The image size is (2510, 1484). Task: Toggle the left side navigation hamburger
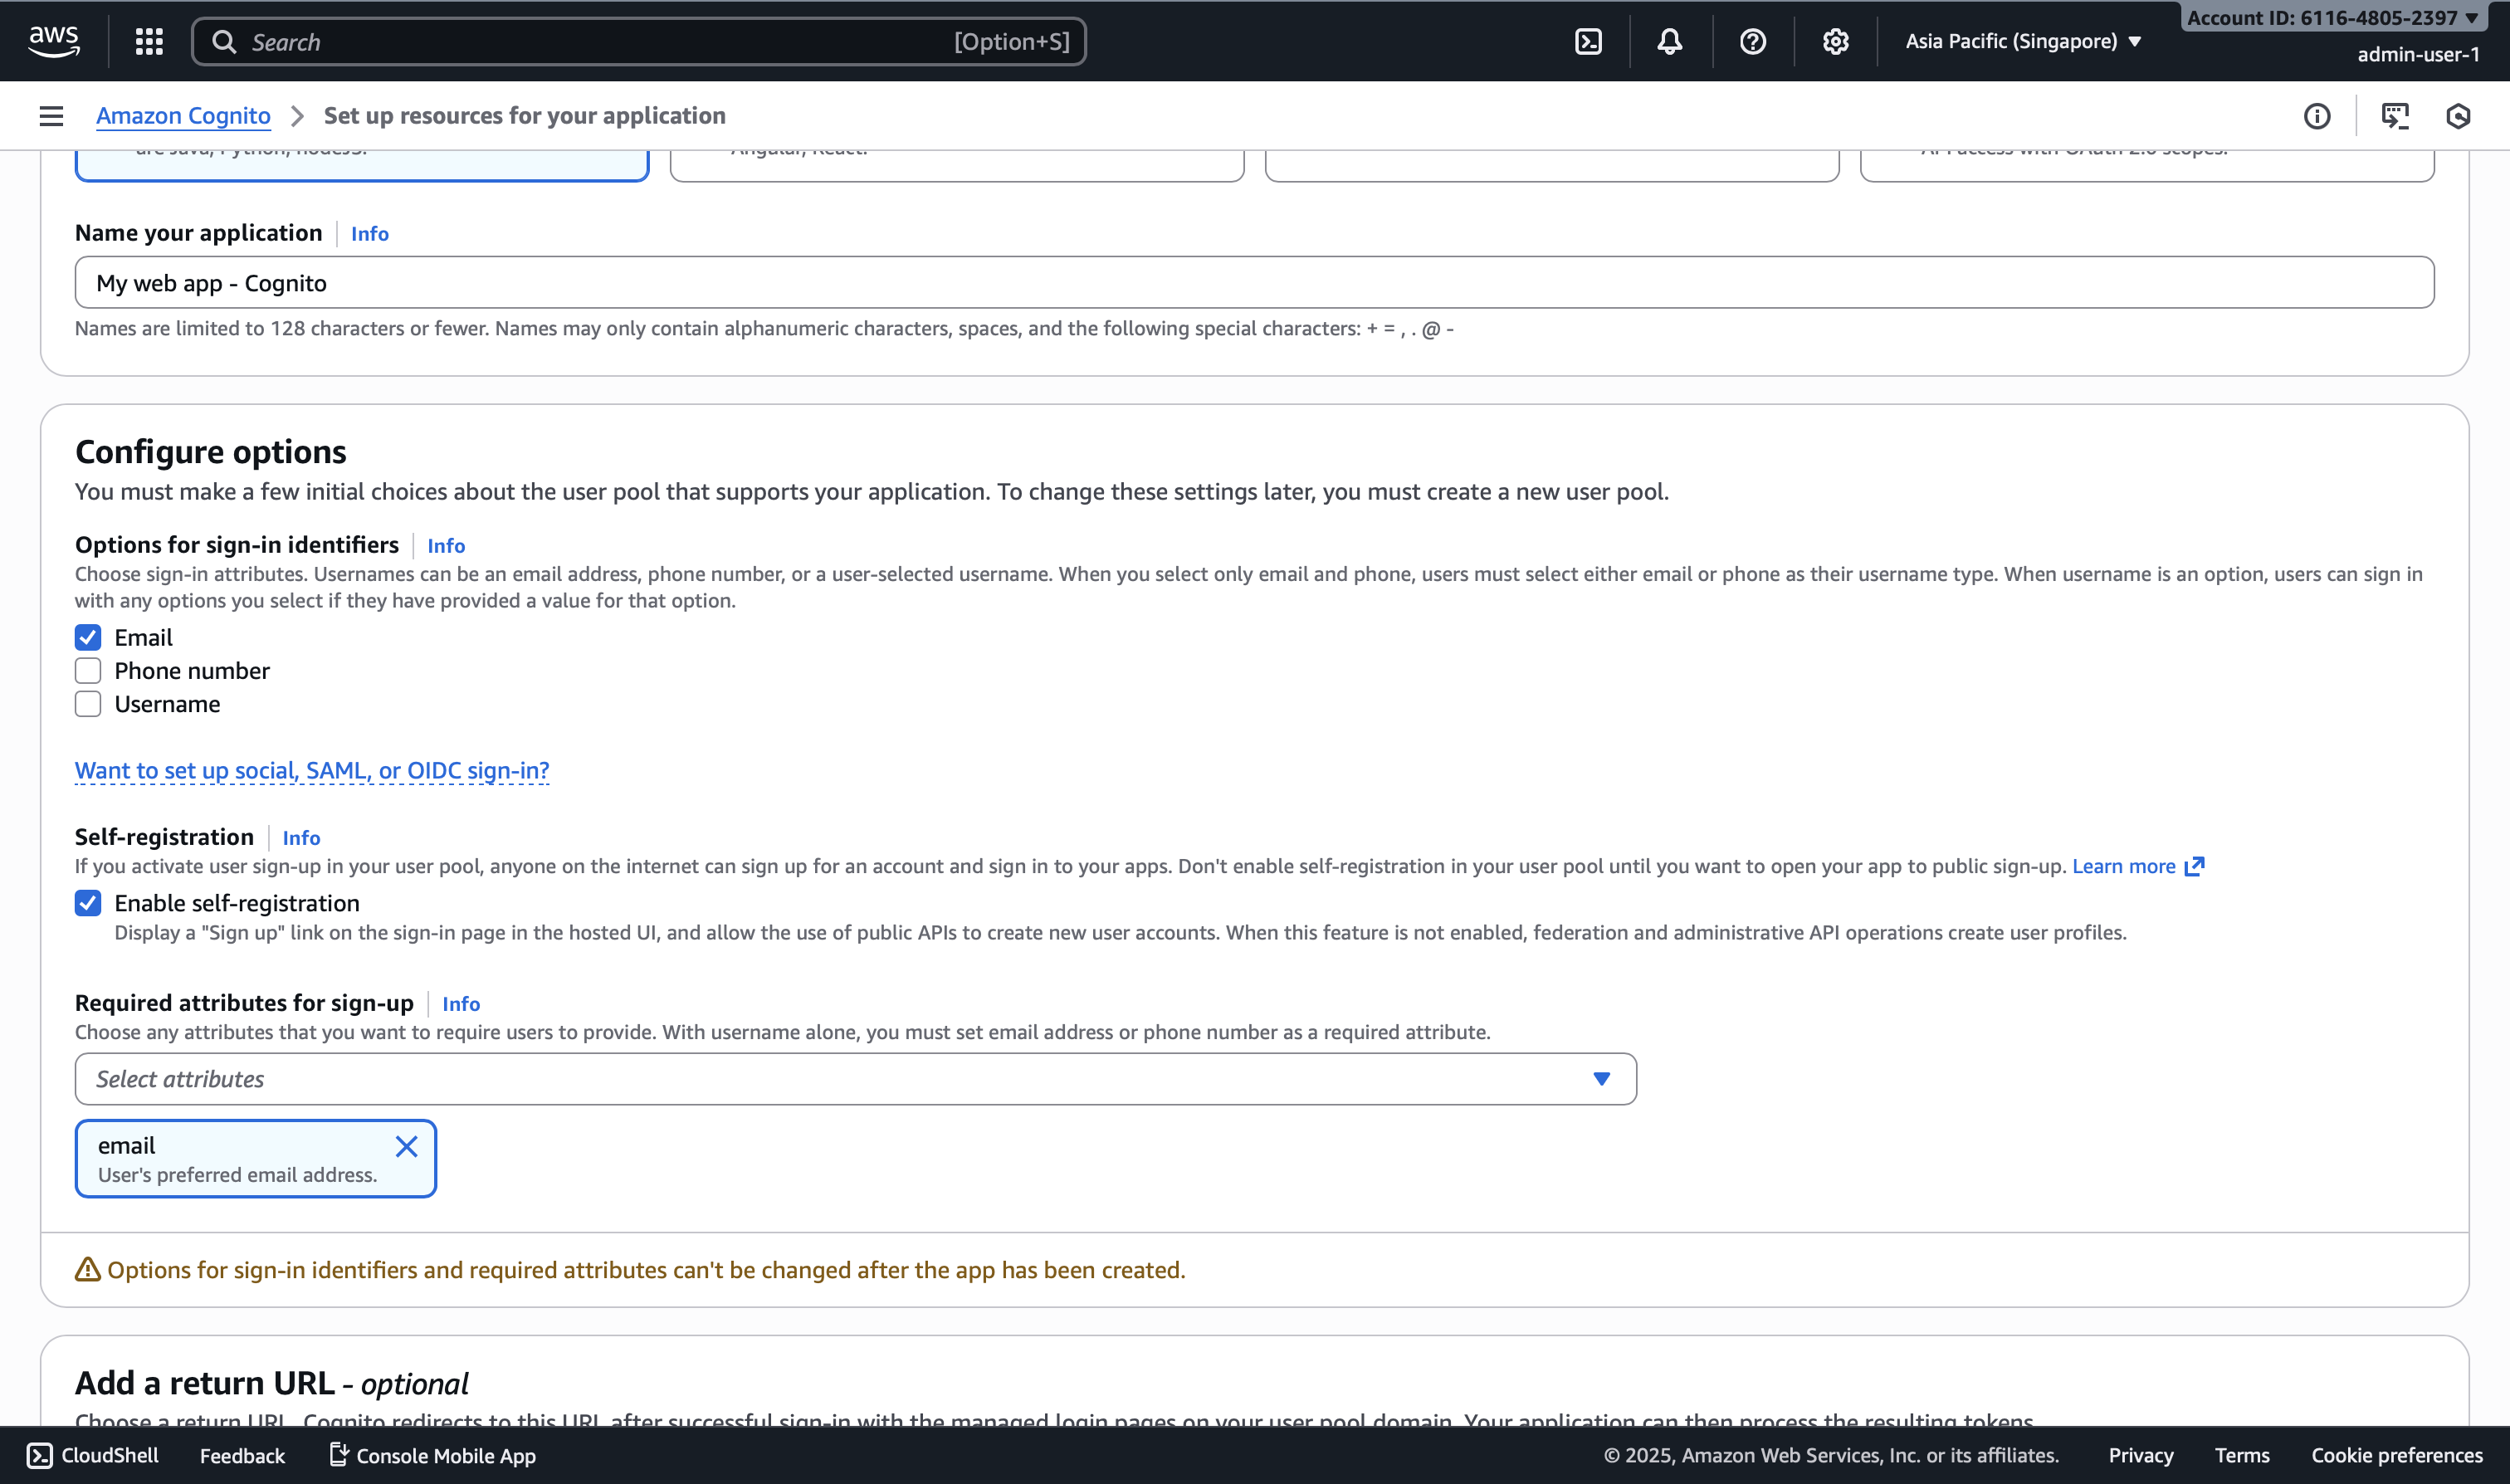point(51,116)
